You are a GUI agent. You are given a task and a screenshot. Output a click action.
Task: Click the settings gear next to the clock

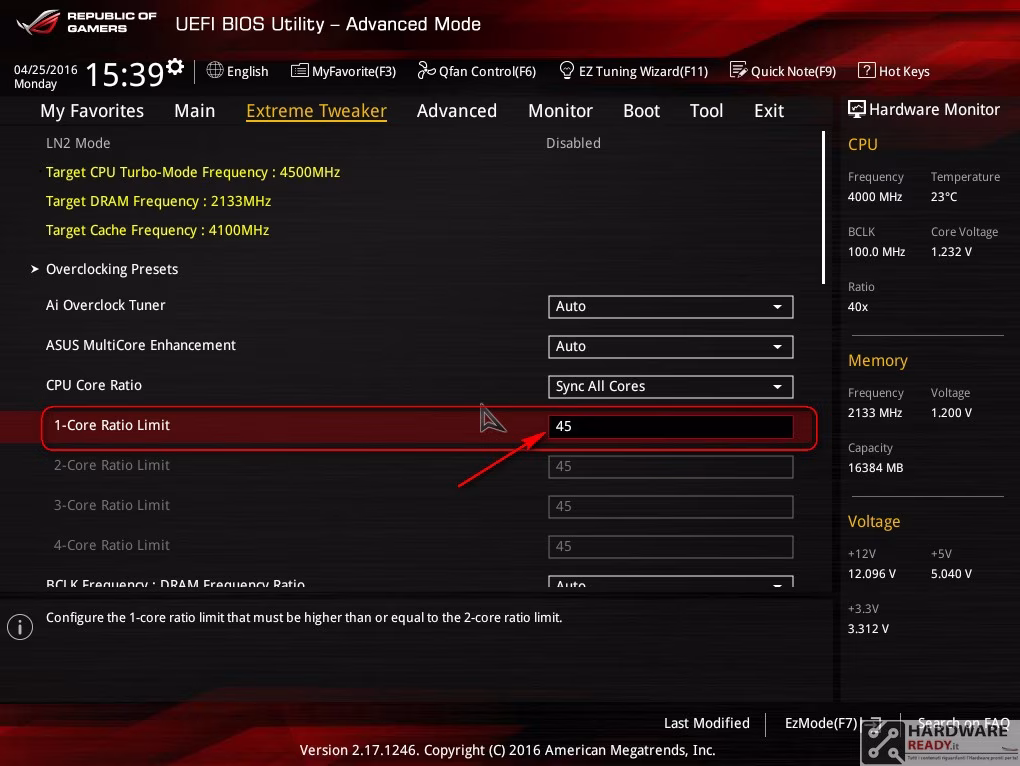[x=174, y=66]
